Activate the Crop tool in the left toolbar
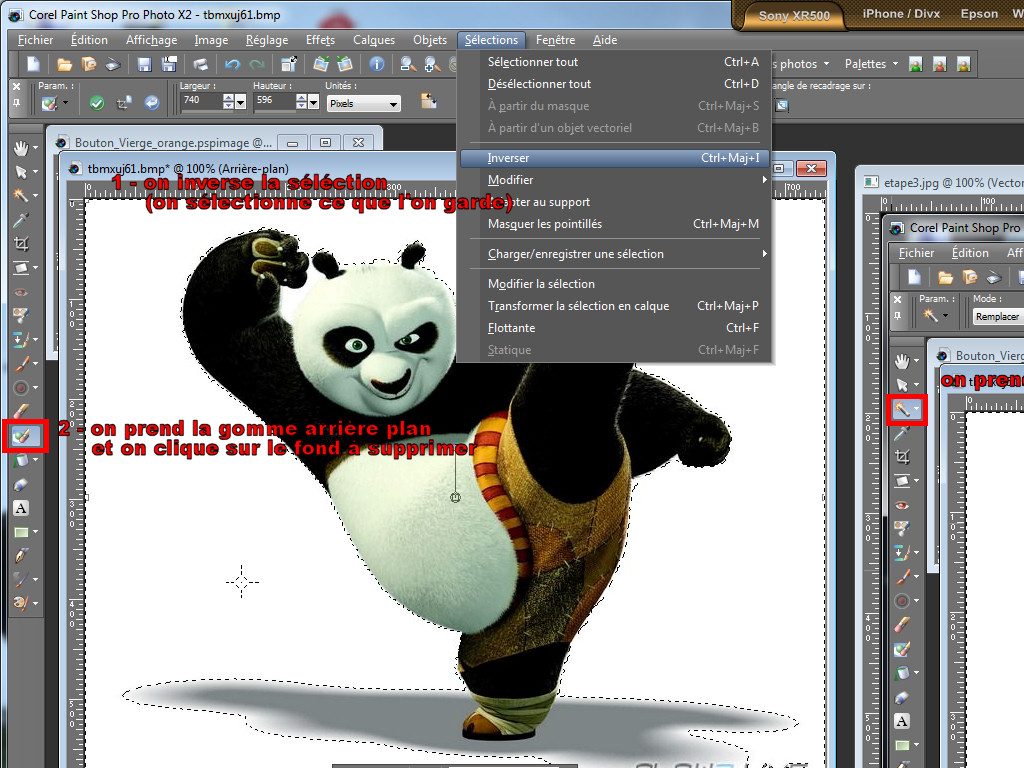Screen dimensions: 1024x768 [21, 244]
